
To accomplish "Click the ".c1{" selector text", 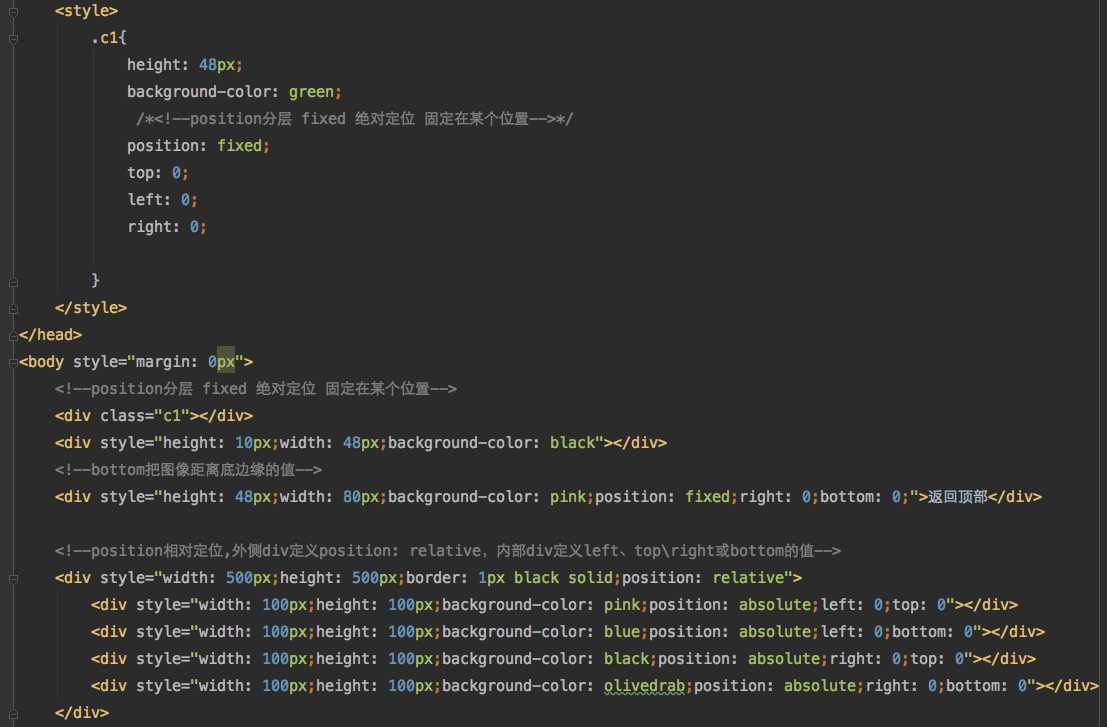I will pyautogui.click(x=109, y=38).
